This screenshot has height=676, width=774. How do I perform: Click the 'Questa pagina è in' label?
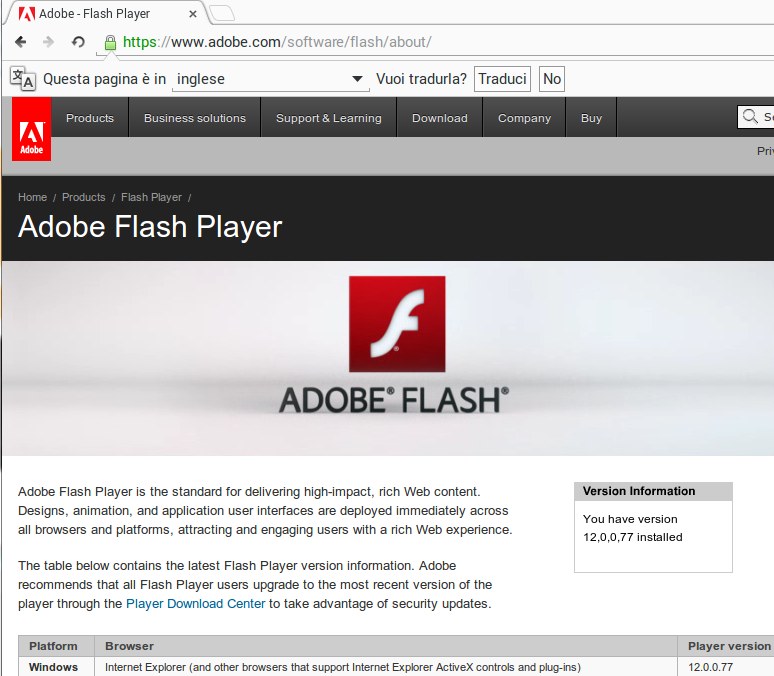click(x=104, y=79)
